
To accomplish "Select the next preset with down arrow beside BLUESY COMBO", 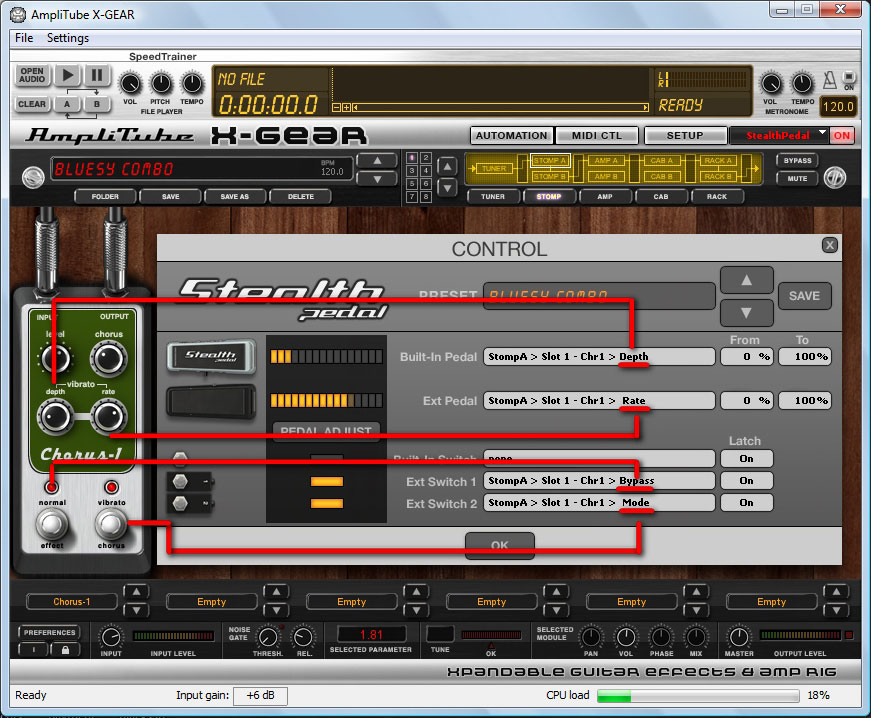I will point(377,179).
